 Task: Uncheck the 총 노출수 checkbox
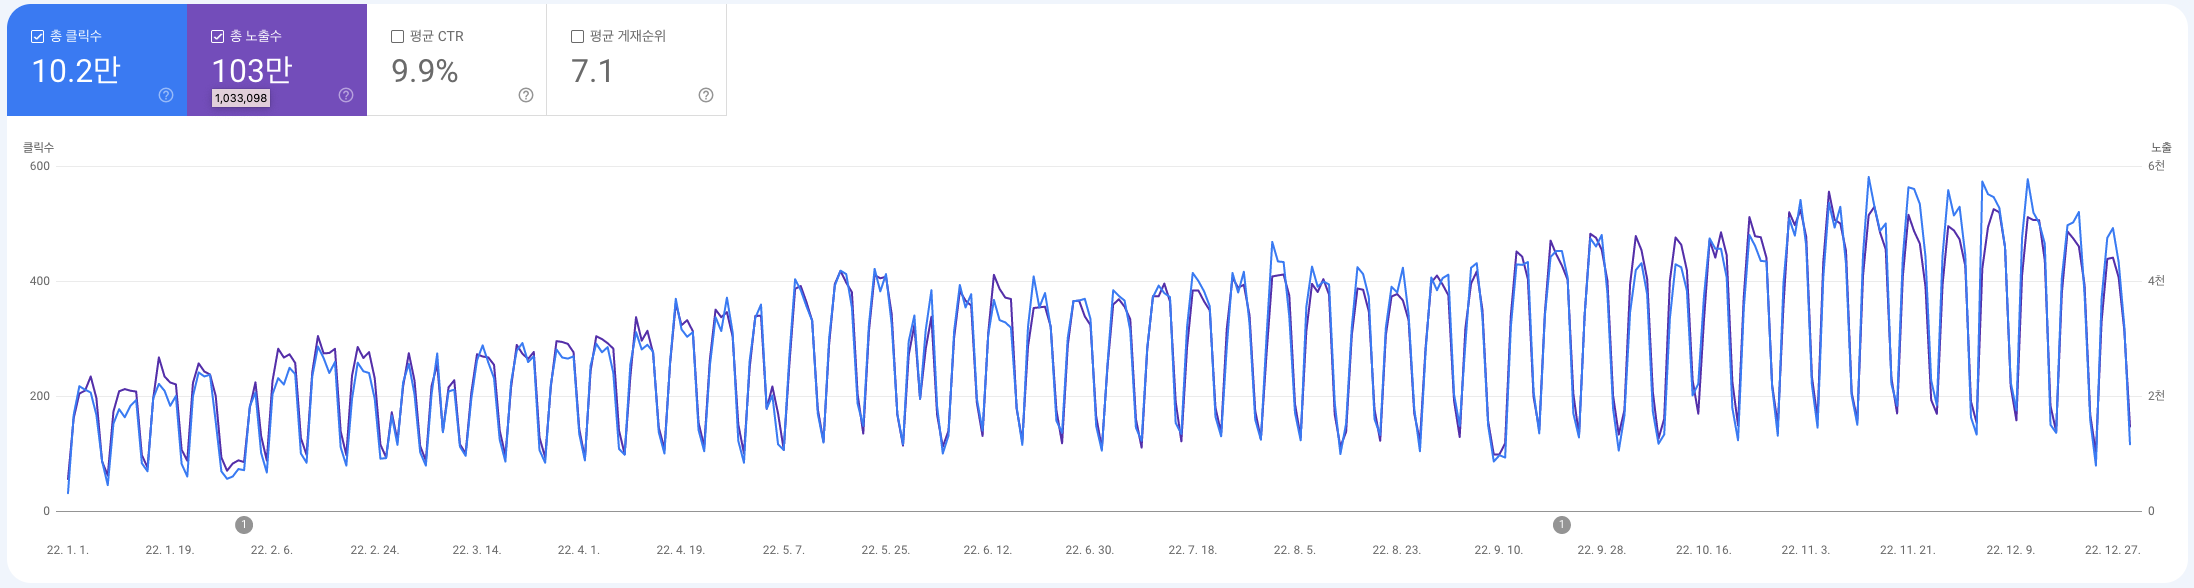(x=217, y=36)
